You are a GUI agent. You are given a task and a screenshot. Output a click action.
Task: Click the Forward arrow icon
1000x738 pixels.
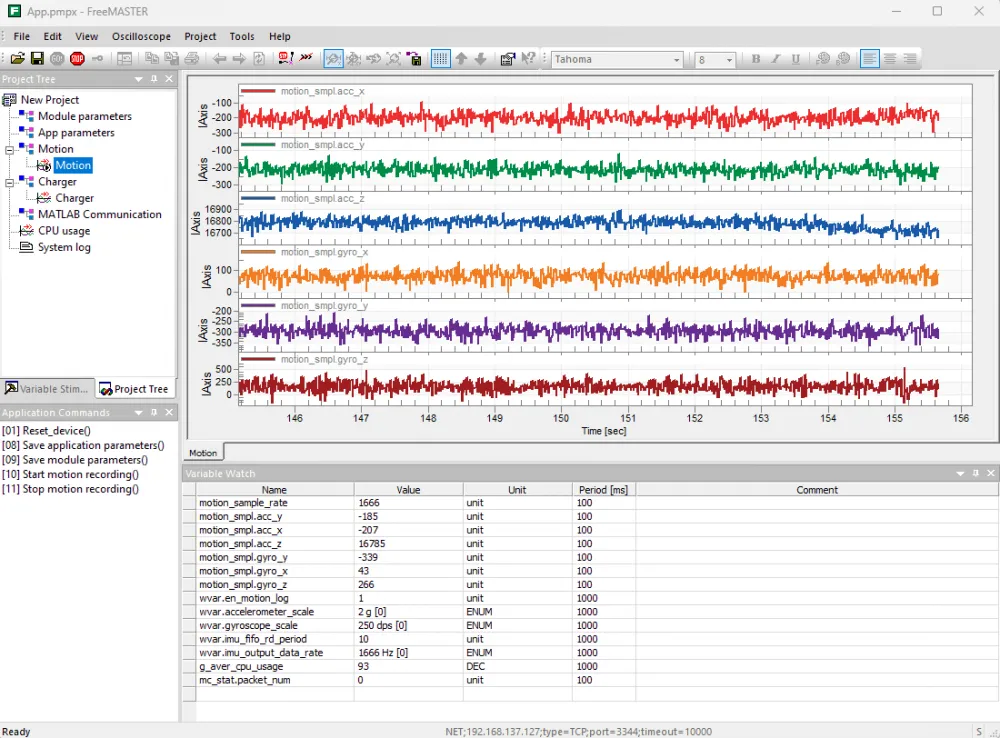tap(239, 59)
